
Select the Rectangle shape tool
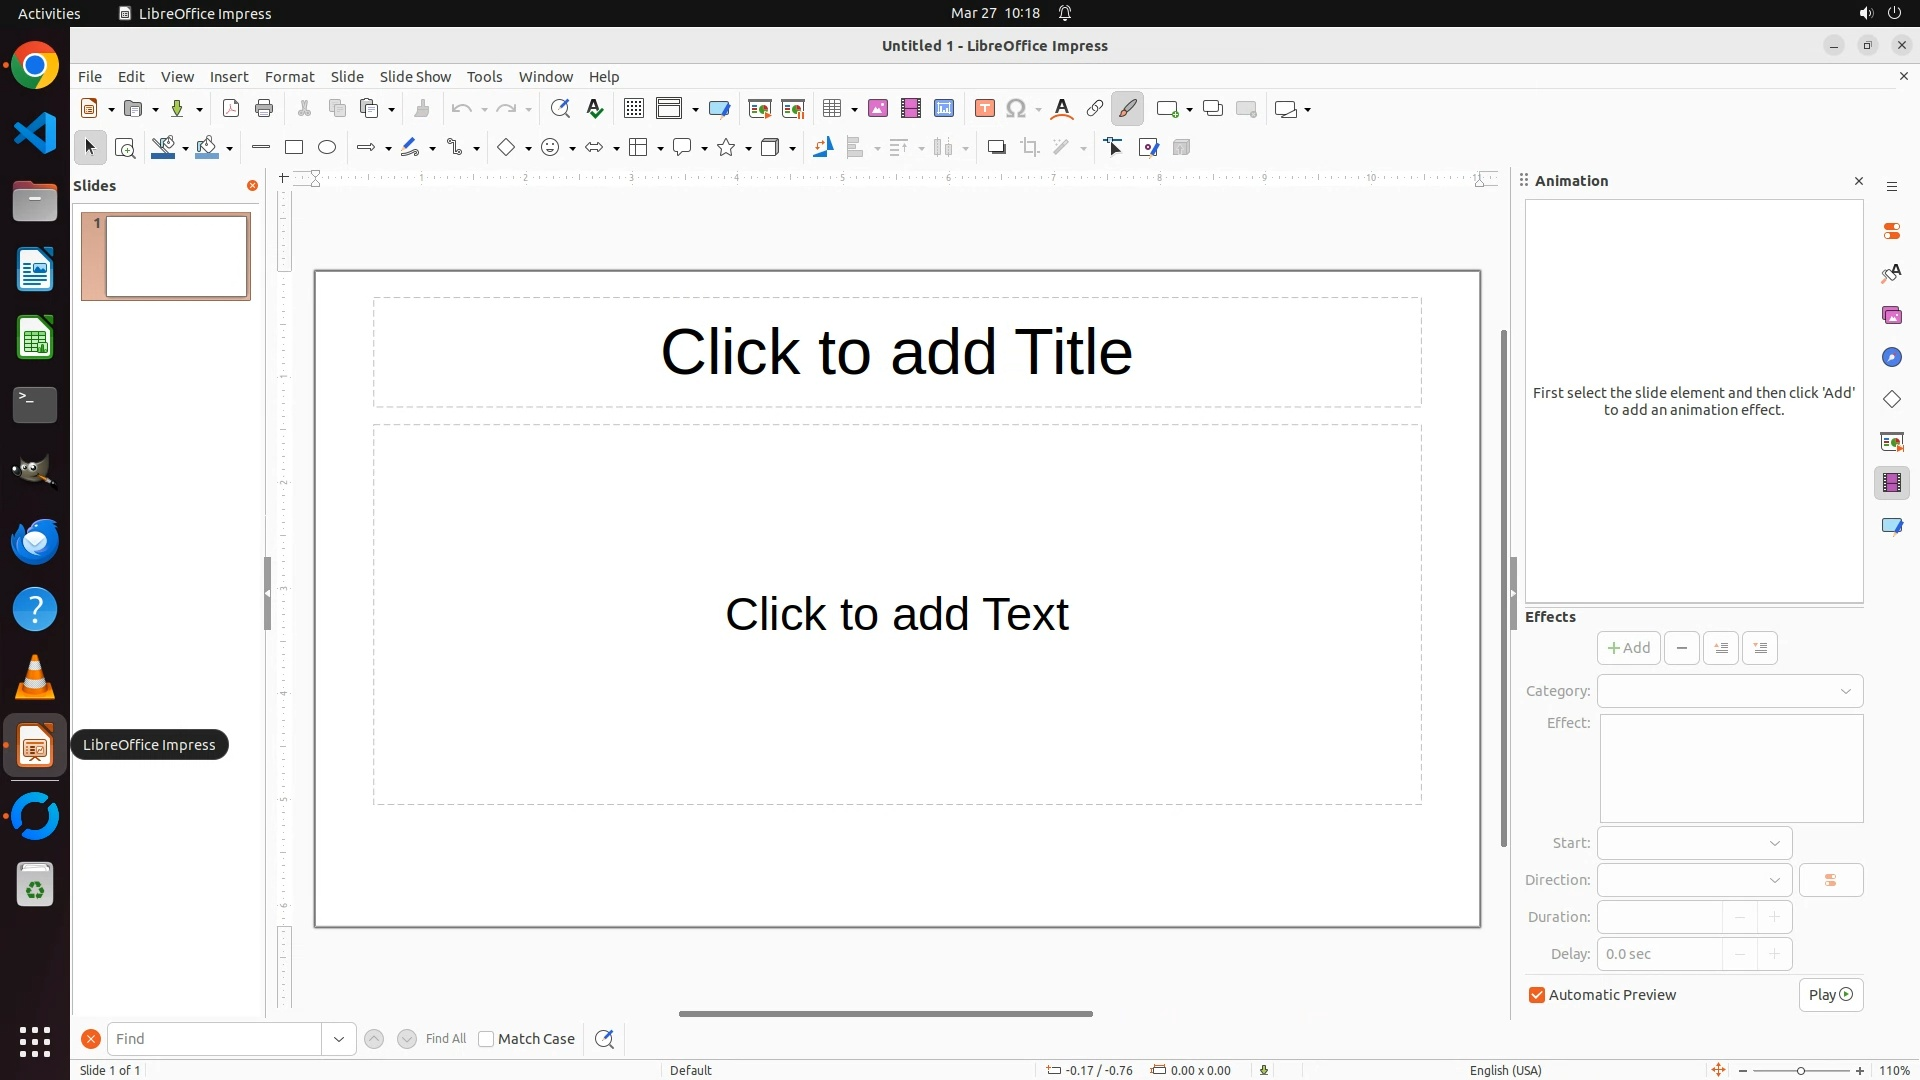point(294,148)
